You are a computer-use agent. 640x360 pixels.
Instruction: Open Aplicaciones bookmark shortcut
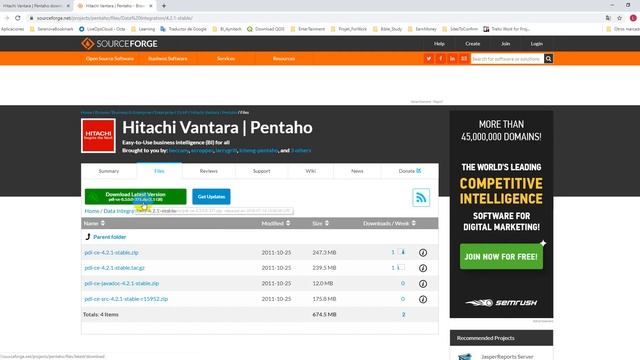(12, 29)
